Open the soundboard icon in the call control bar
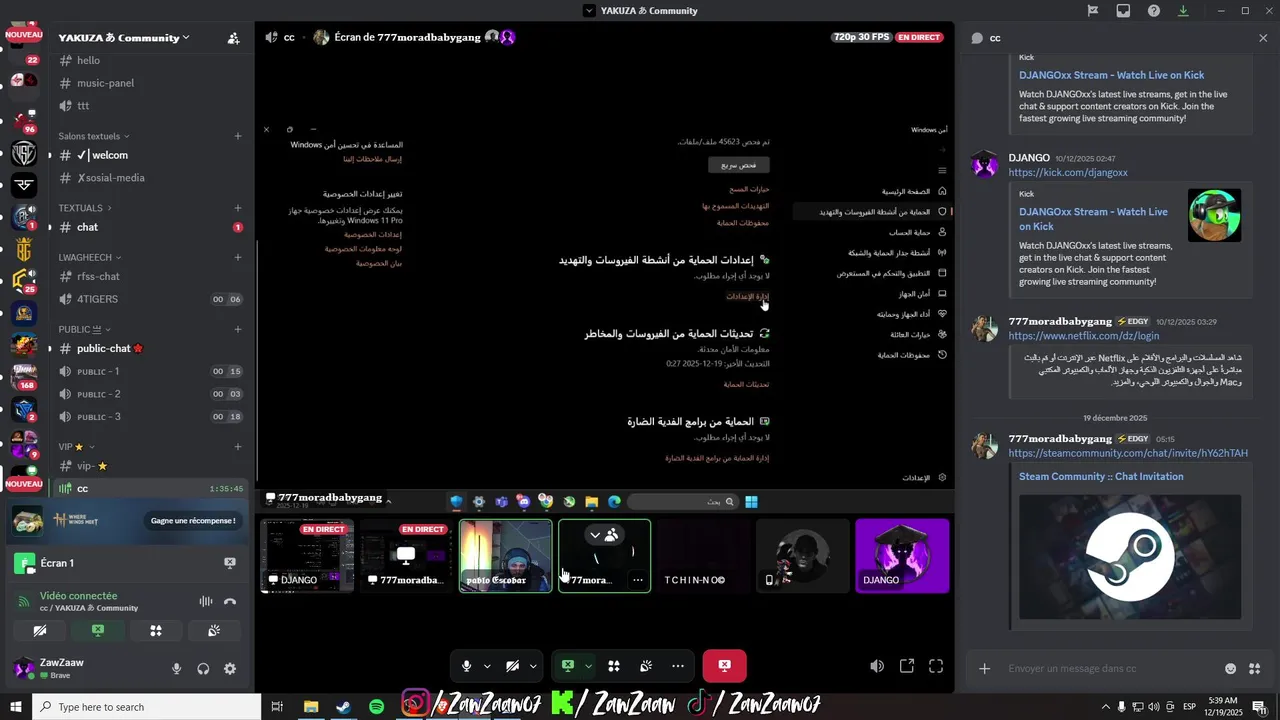 coord(646,666)
